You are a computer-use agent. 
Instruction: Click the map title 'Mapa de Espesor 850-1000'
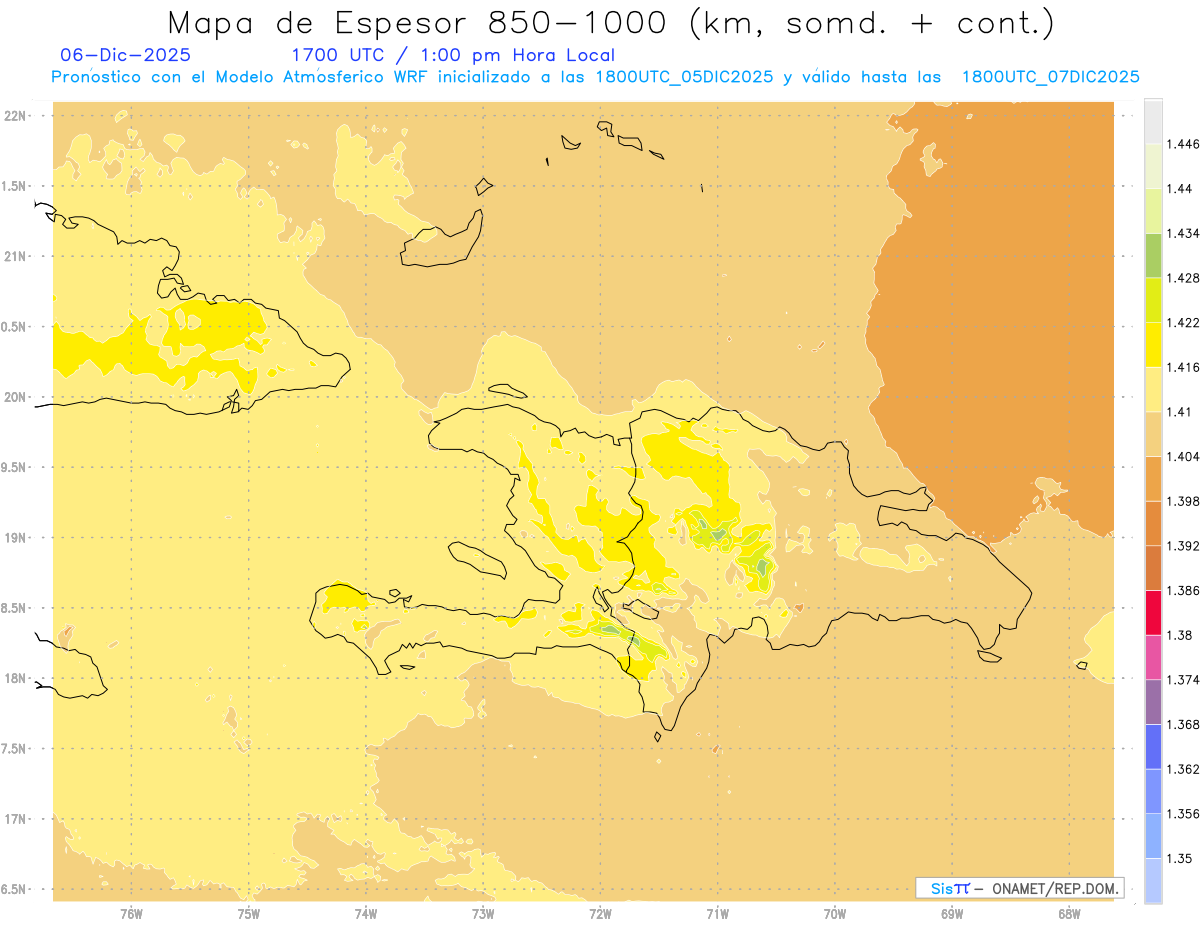pyautogui.click(x=419, y=22)
